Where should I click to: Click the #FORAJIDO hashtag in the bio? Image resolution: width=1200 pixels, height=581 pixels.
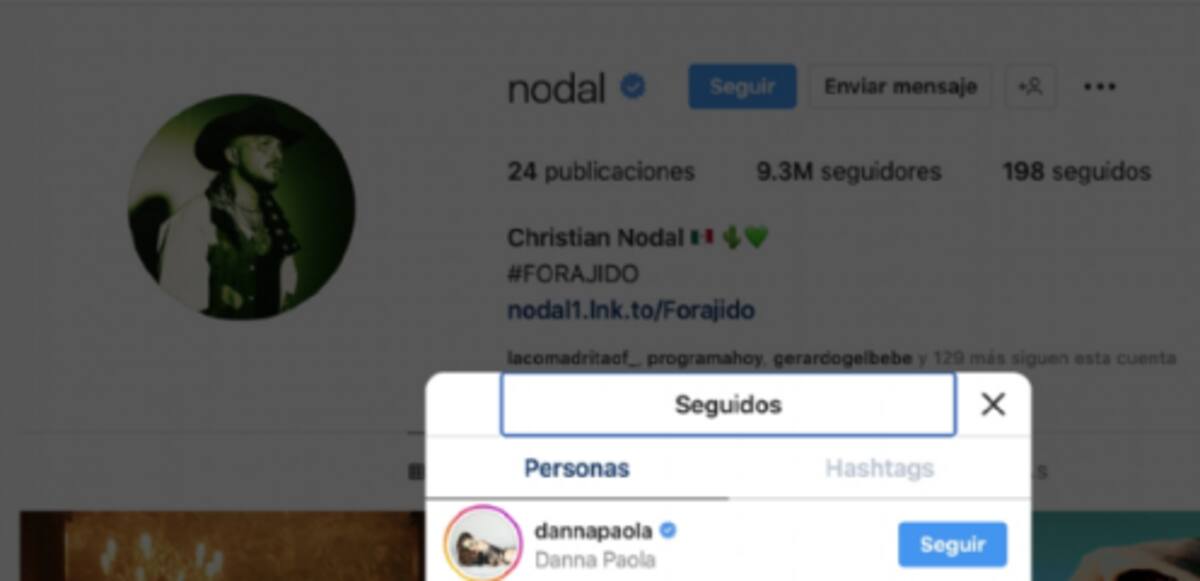coord(573,274)
